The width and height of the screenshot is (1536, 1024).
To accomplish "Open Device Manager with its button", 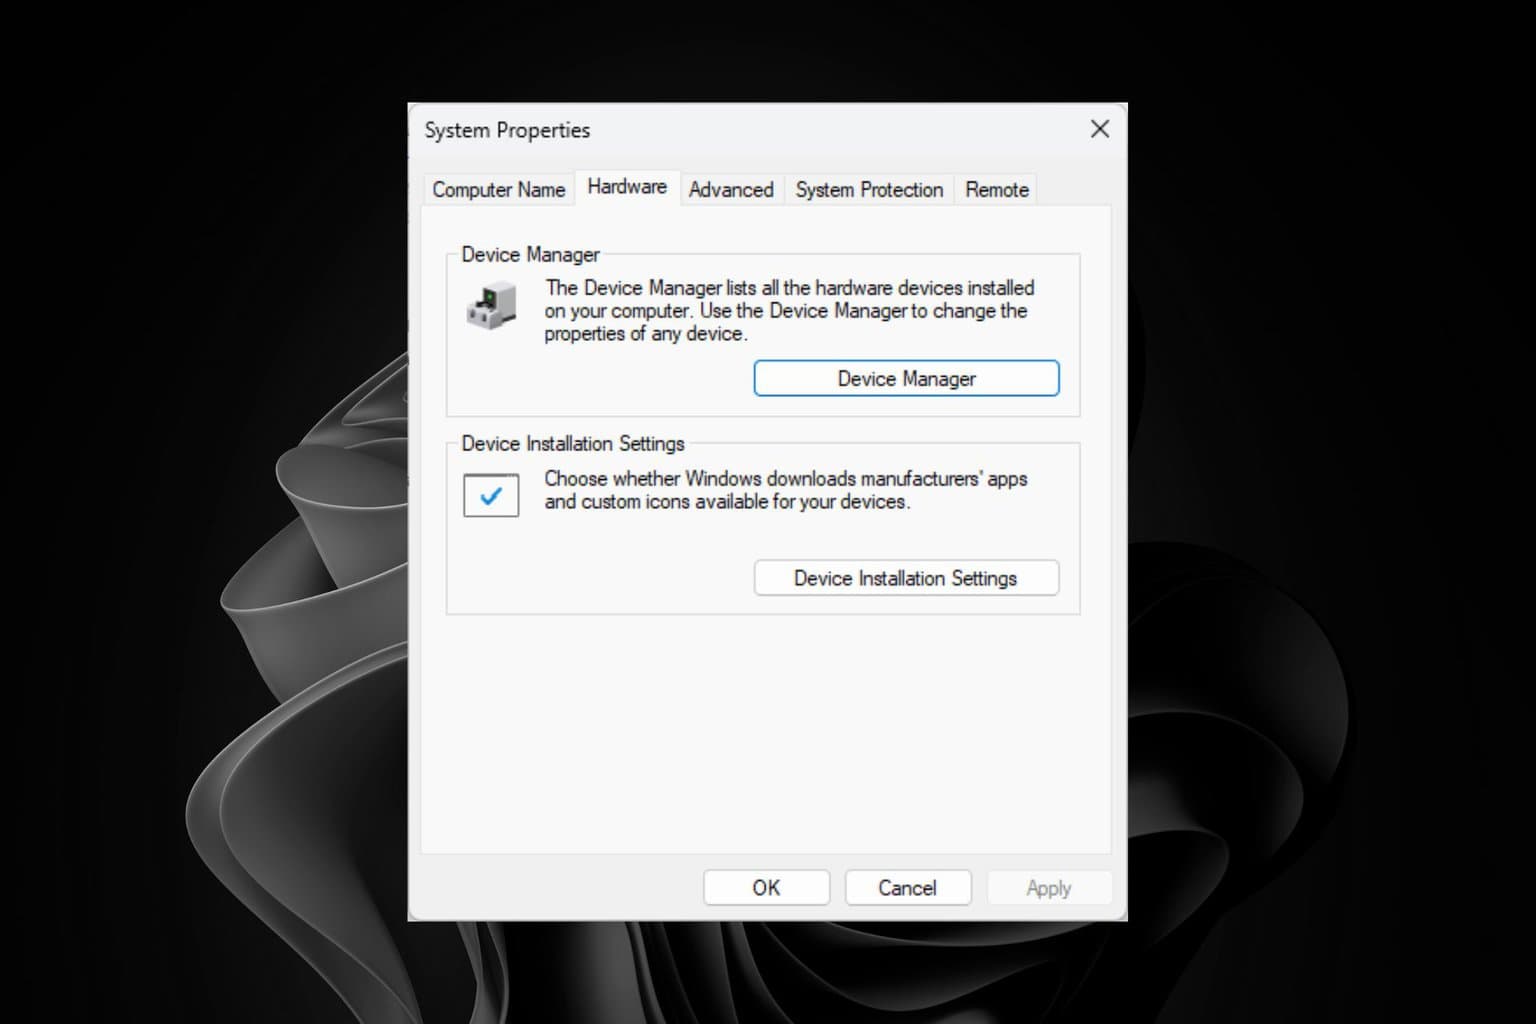I will (x=906, y=378).
